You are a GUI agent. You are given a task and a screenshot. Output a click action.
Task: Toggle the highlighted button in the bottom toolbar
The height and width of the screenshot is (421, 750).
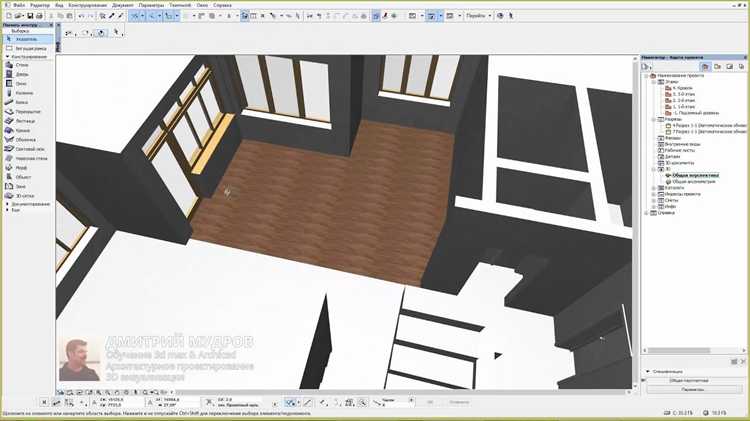(x=290, y=403)
